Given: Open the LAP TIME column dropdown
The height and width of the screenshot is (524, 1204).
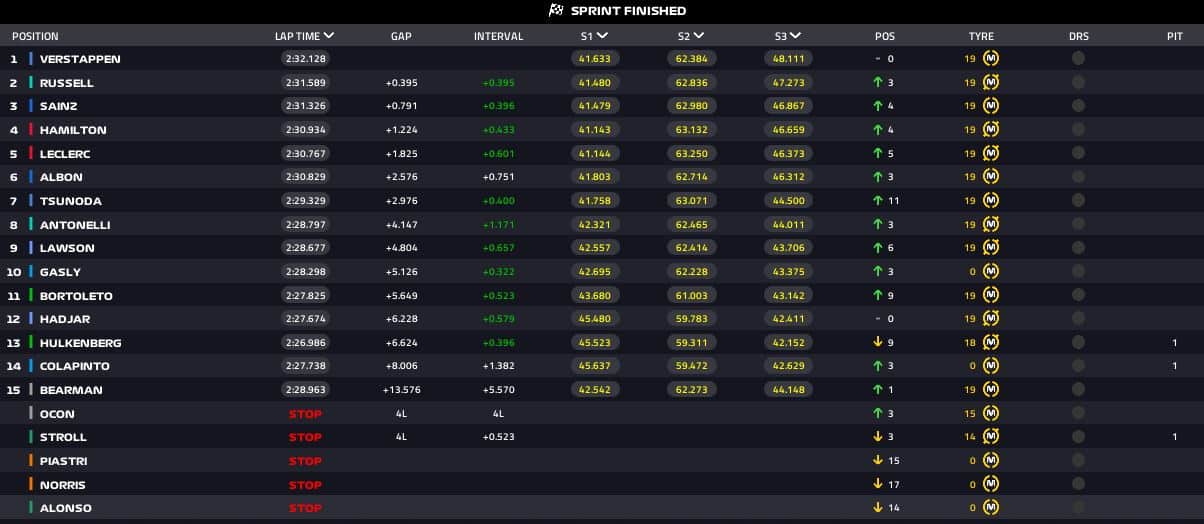Looking at the screenshot, I should [329, 36].
